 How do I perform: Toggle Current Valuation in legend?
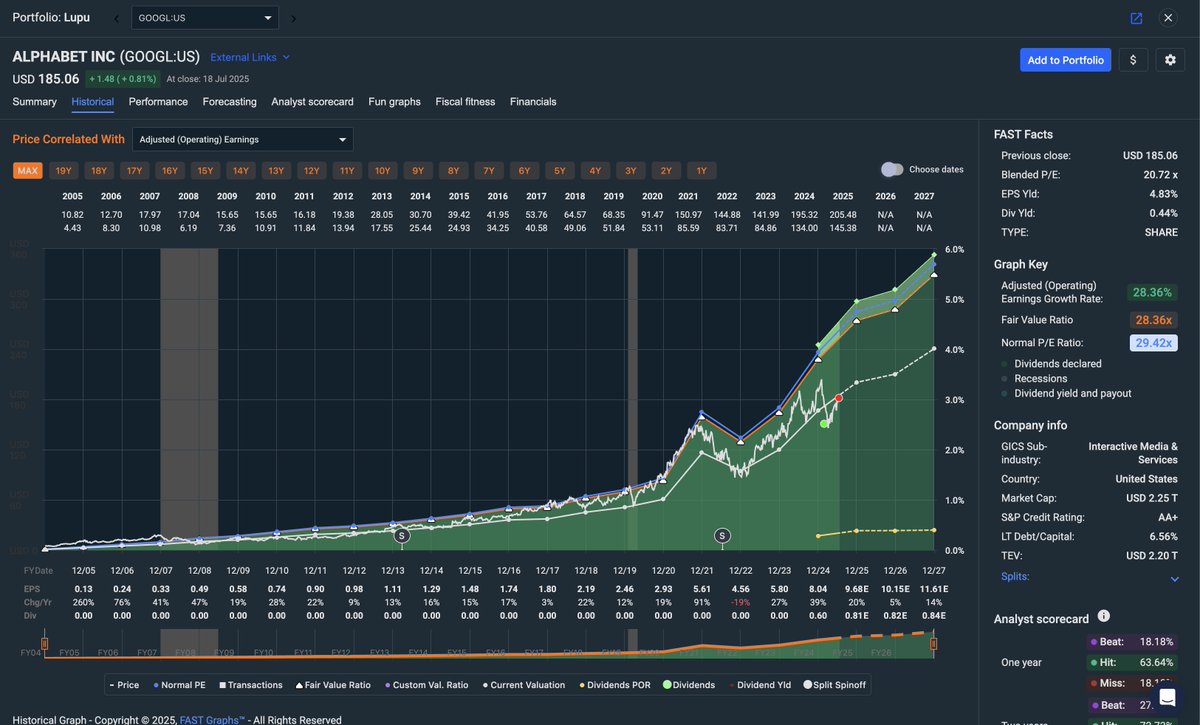523,685
